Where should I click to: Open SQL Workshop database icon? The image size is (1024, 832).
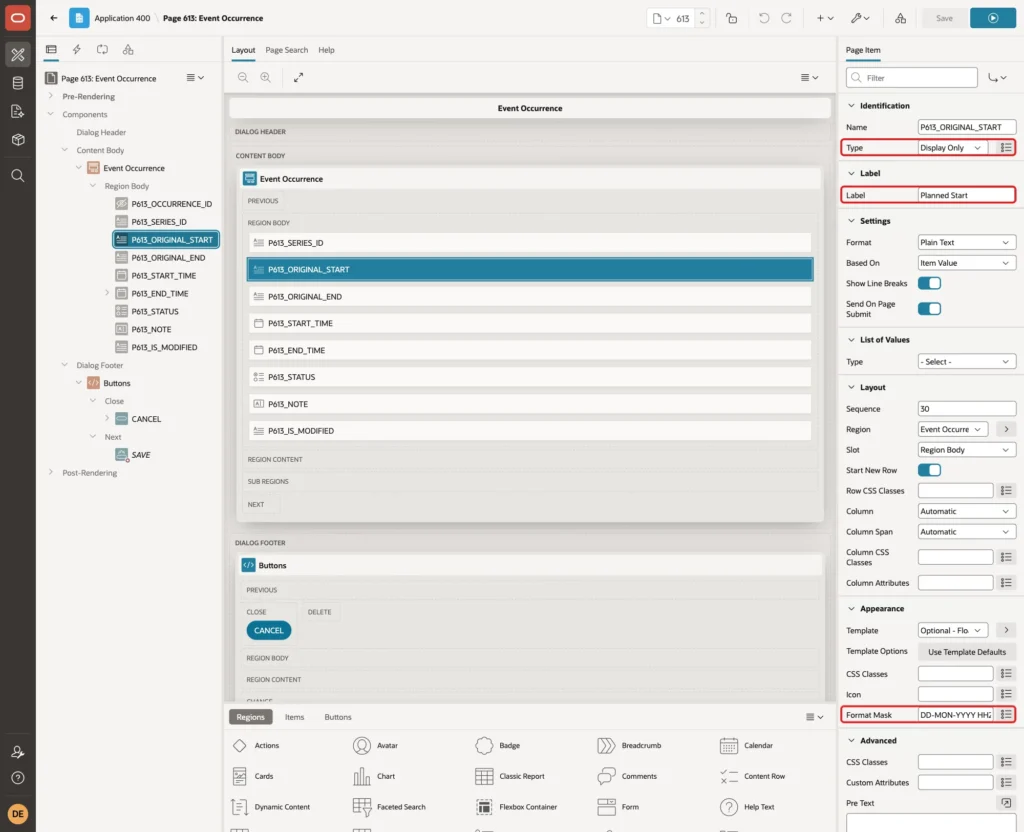pos(18,83)
